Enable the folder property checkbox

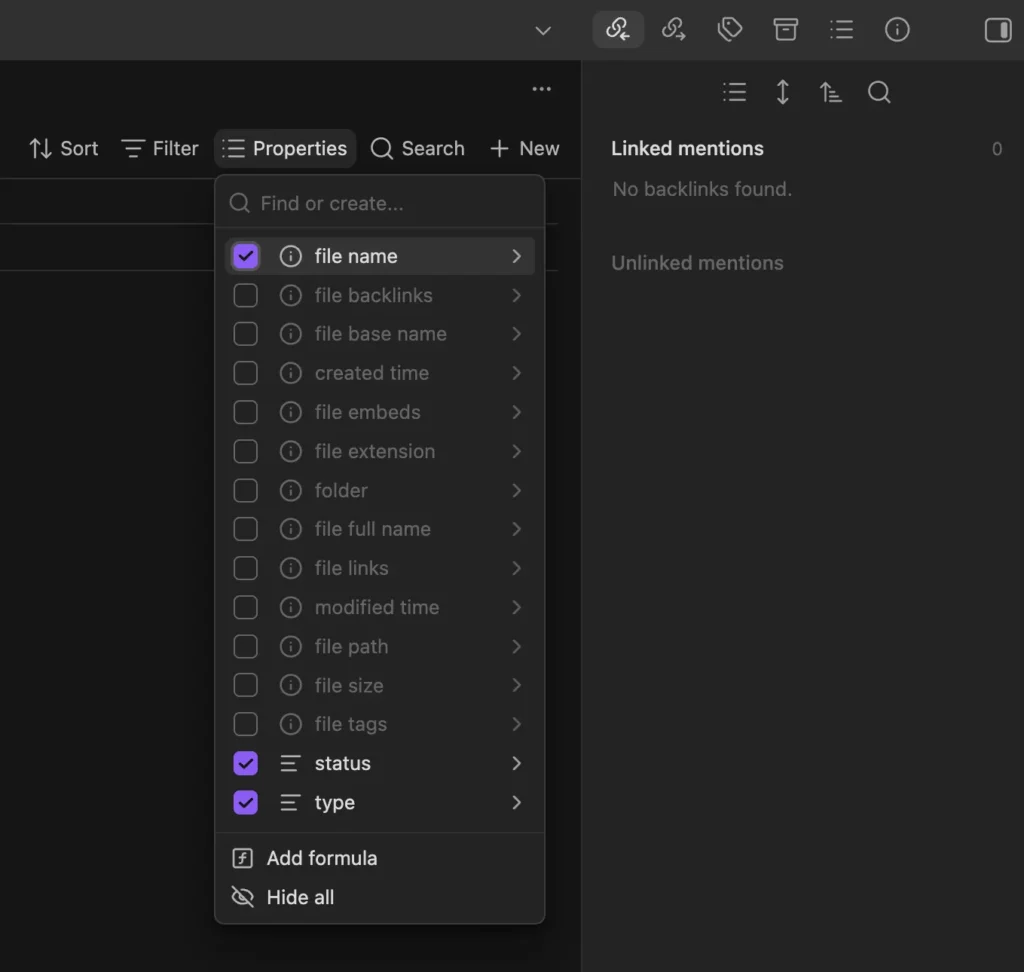click(246, 491)
